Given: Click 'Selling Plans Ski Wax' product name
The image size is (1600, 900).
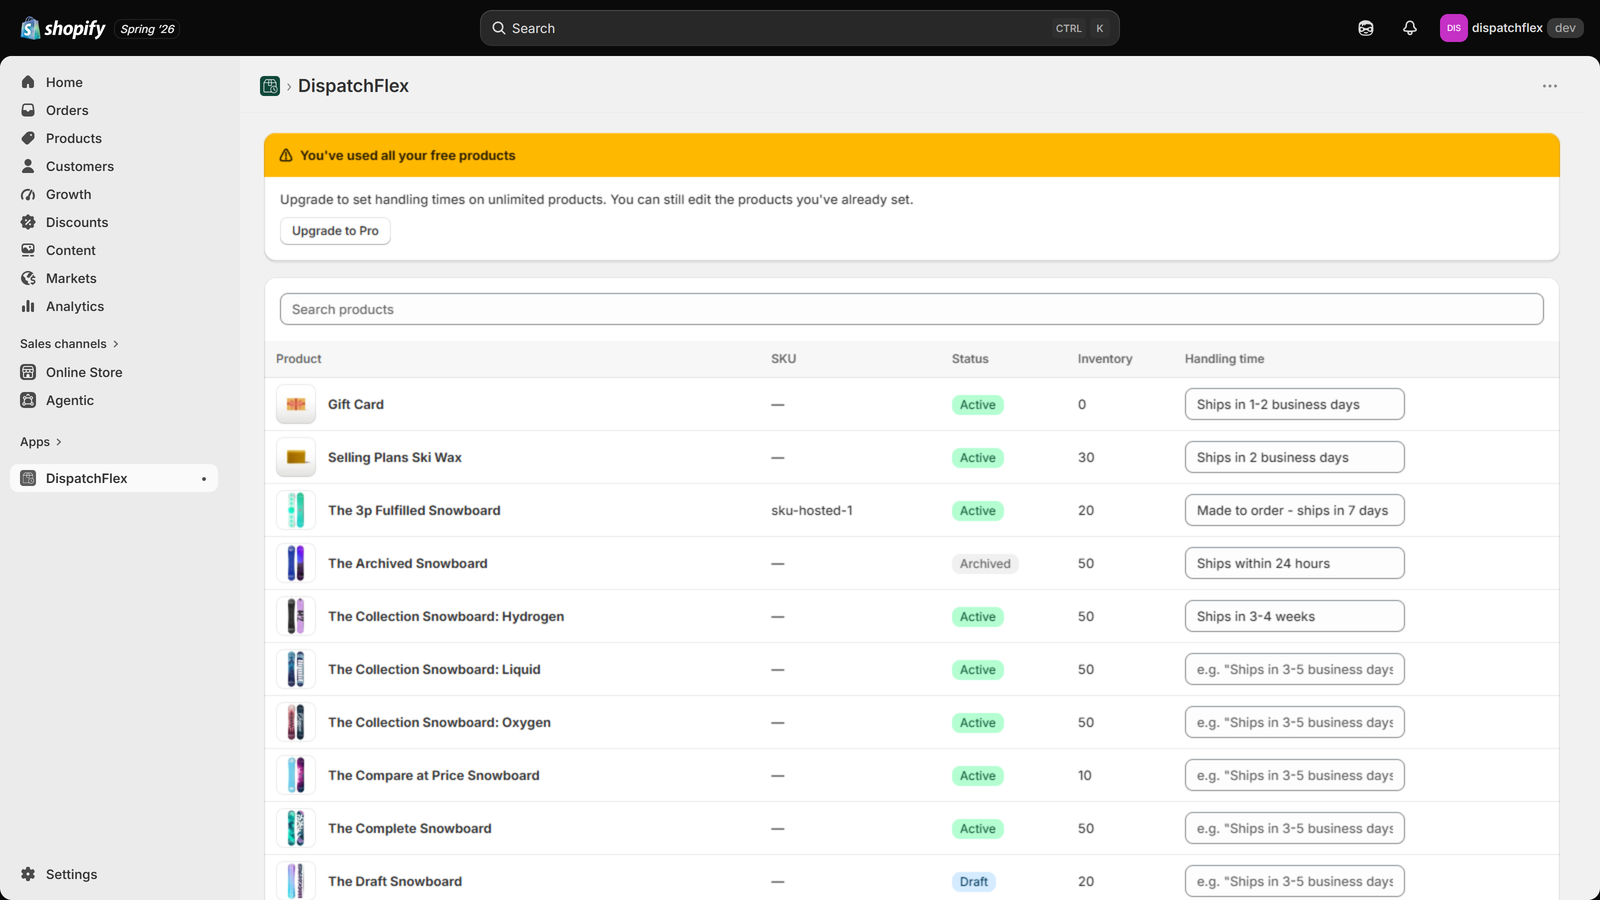Looking at the screenshot, I should [x=395, y=457].
